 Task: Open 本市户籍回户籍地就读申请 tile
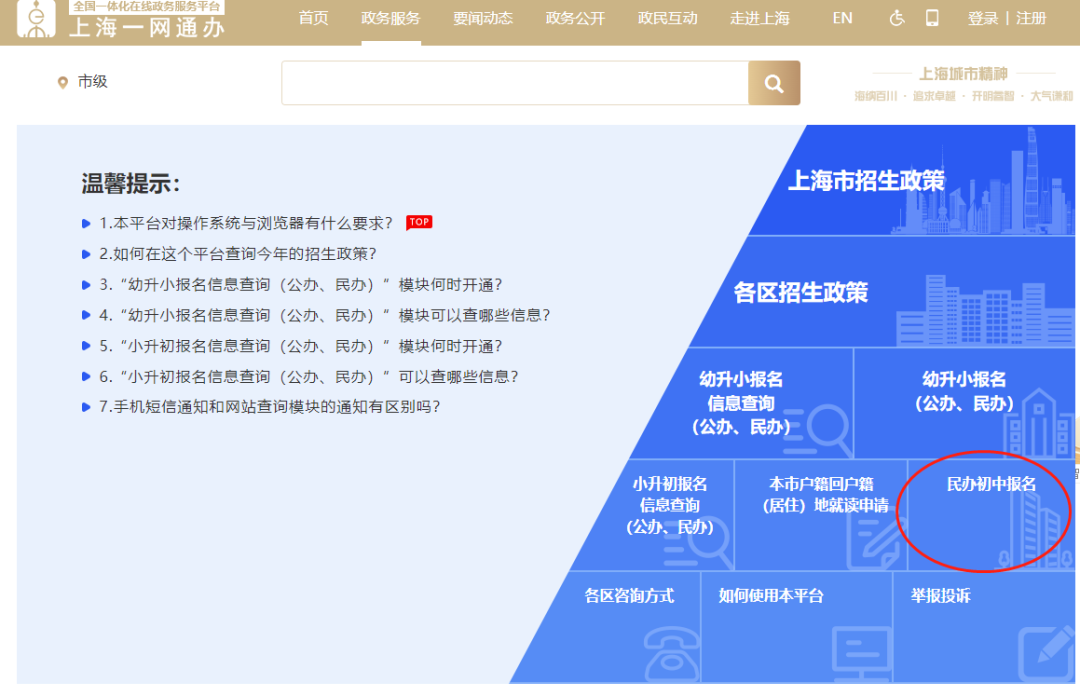click(x=821, y=515)
